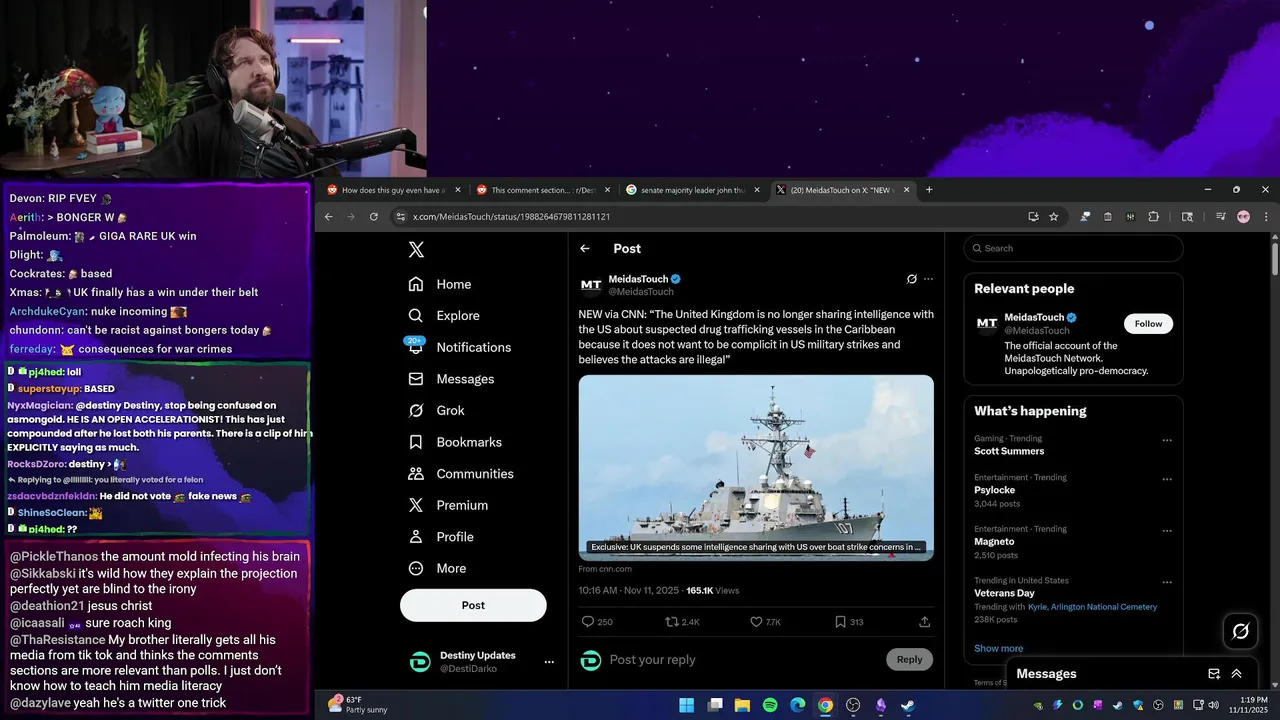Open Communities in X sidebar

(x=460, y=474)
